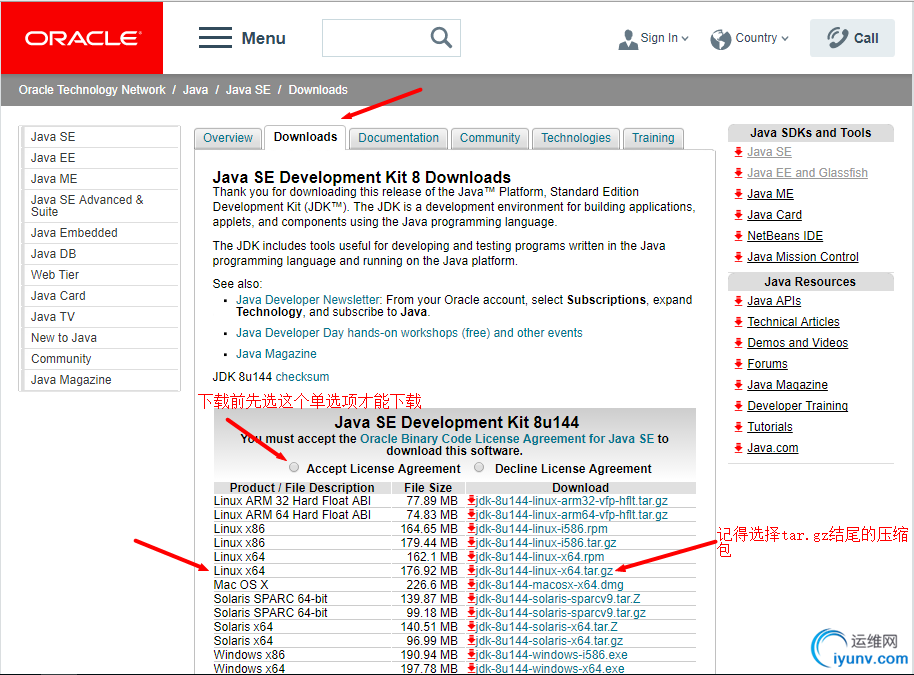Click red arrow icon beside Java Card
Viewport: 914px width, 675px height.
[739, 215]
